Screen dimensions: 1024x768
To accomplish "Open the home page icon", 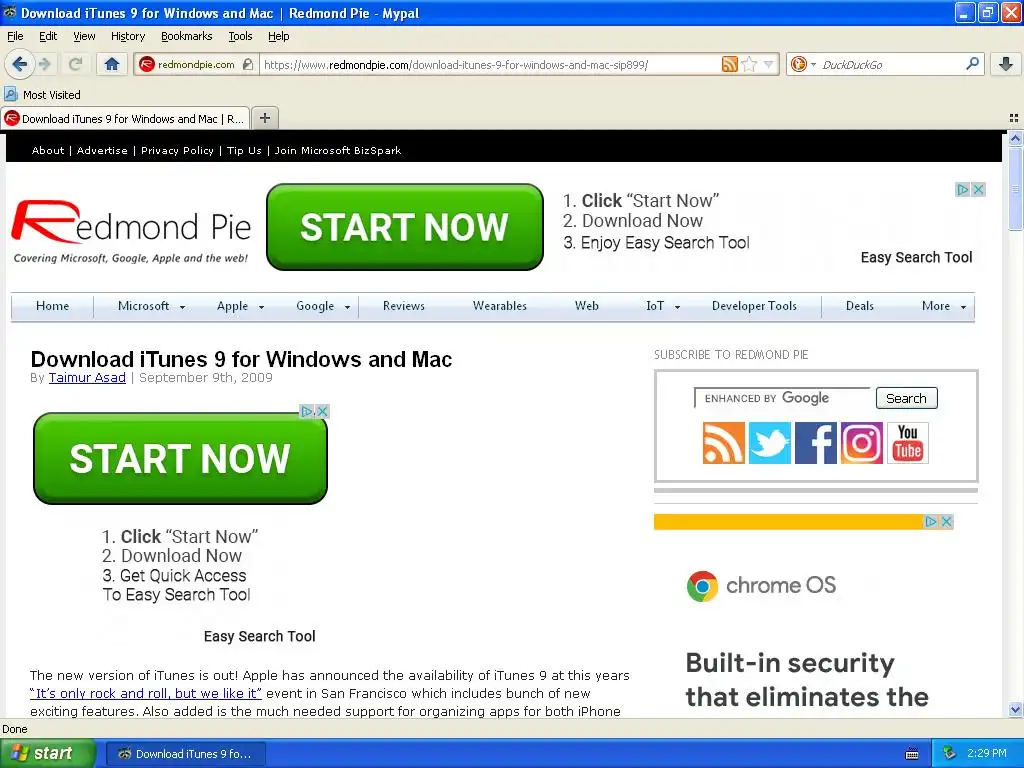I will coord(112,64).
